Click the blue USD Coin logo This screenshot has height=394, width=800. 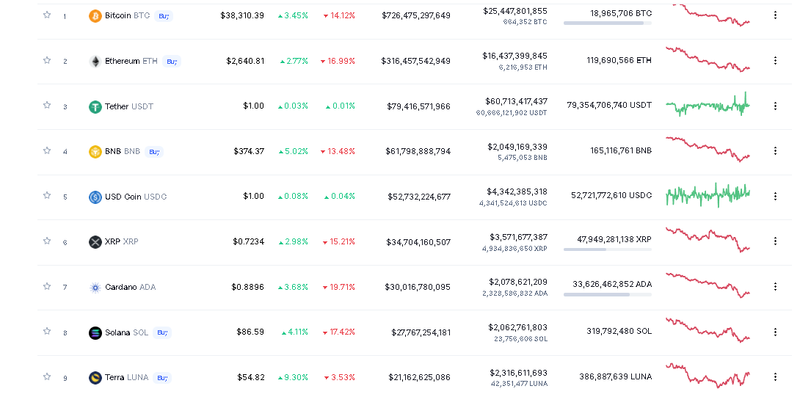click(95, 197)
